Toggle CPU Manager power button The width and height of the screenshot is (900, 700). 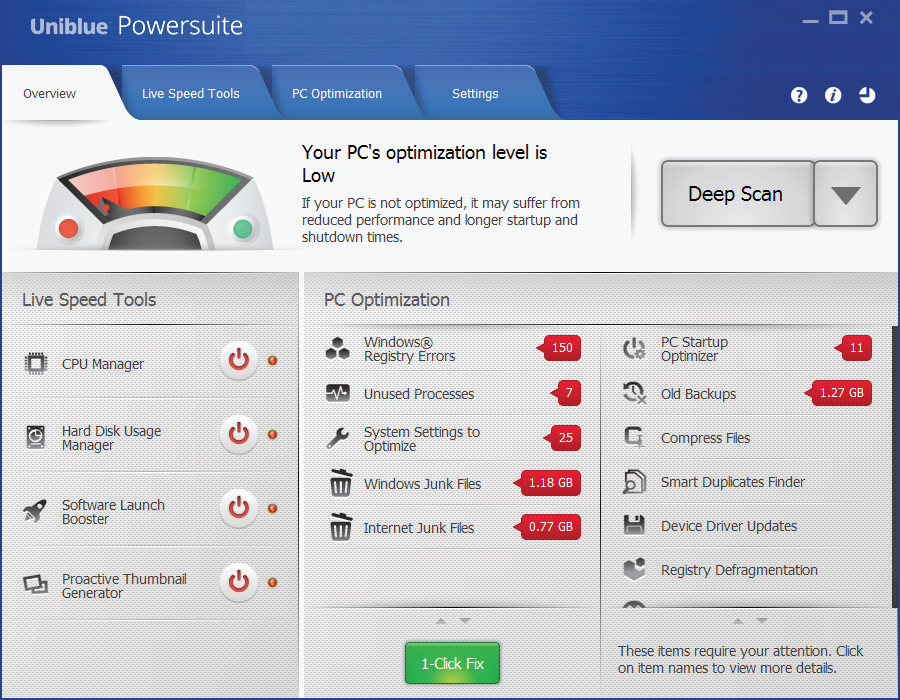[x=238, y=361]
